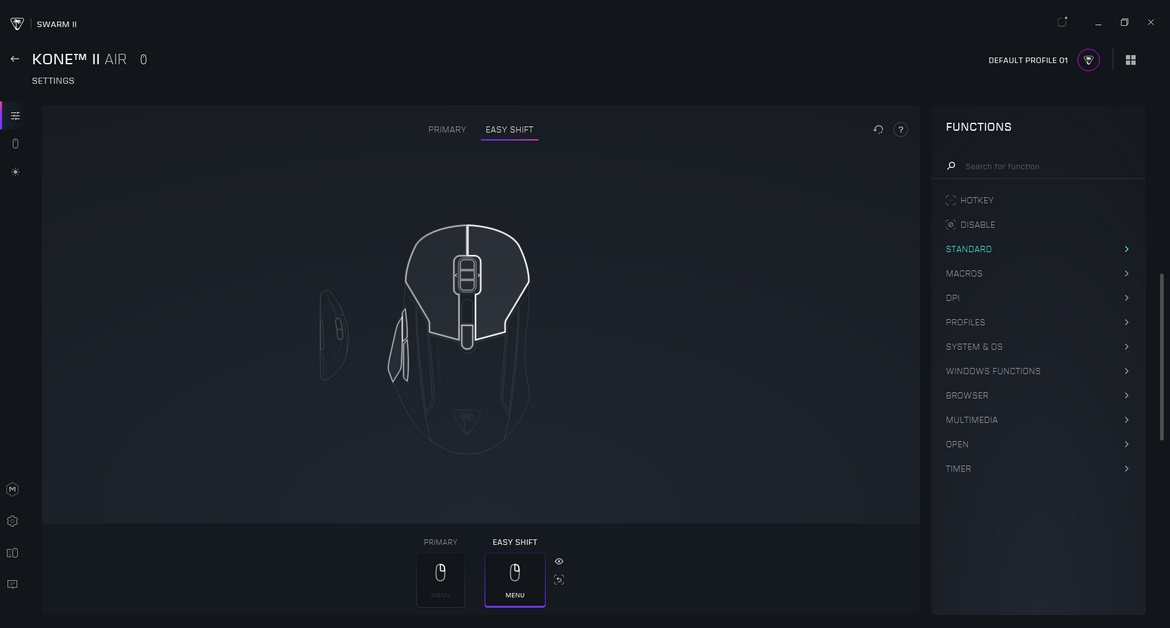Open the lighting brightness icon in sidebar

[x=15, y=172]
